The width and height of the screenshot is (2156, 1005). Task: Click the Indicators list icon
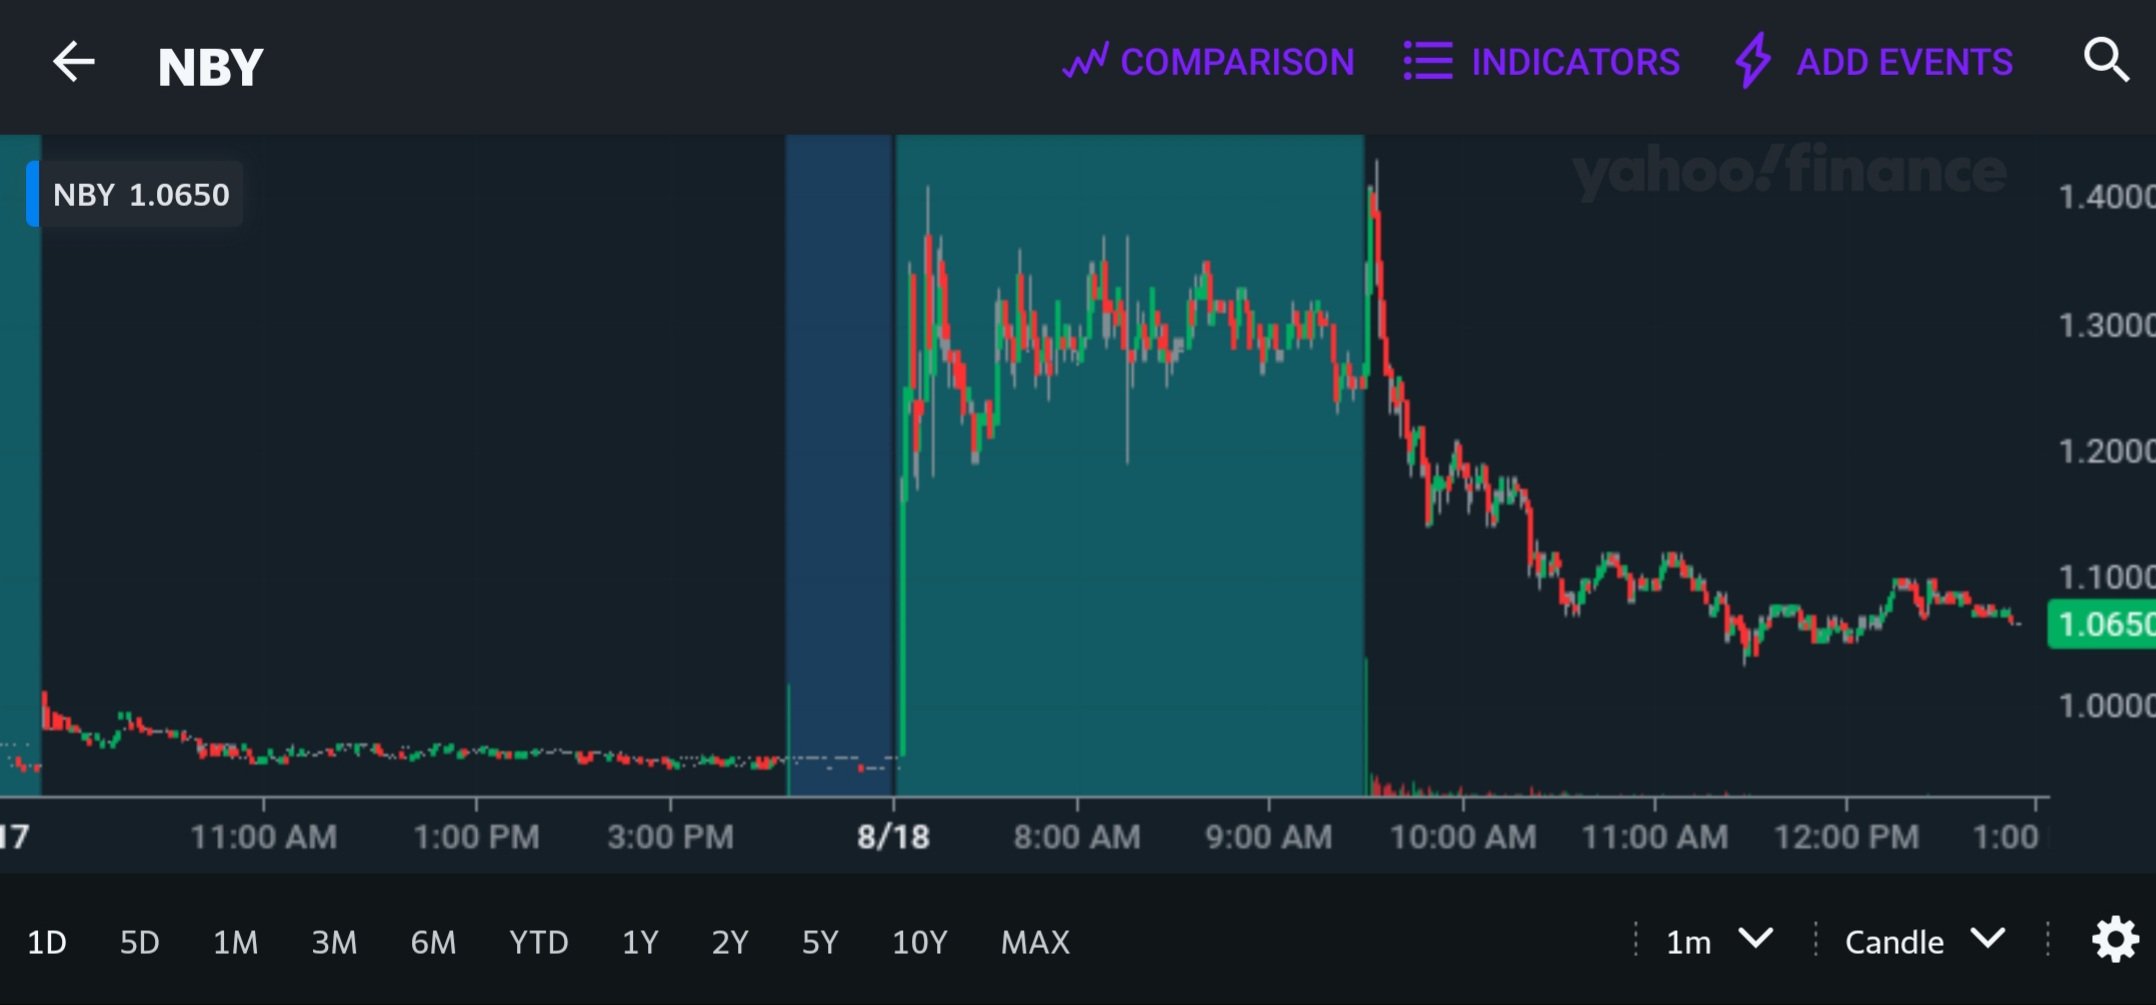pyautogui.click(x=1428, y=61)
